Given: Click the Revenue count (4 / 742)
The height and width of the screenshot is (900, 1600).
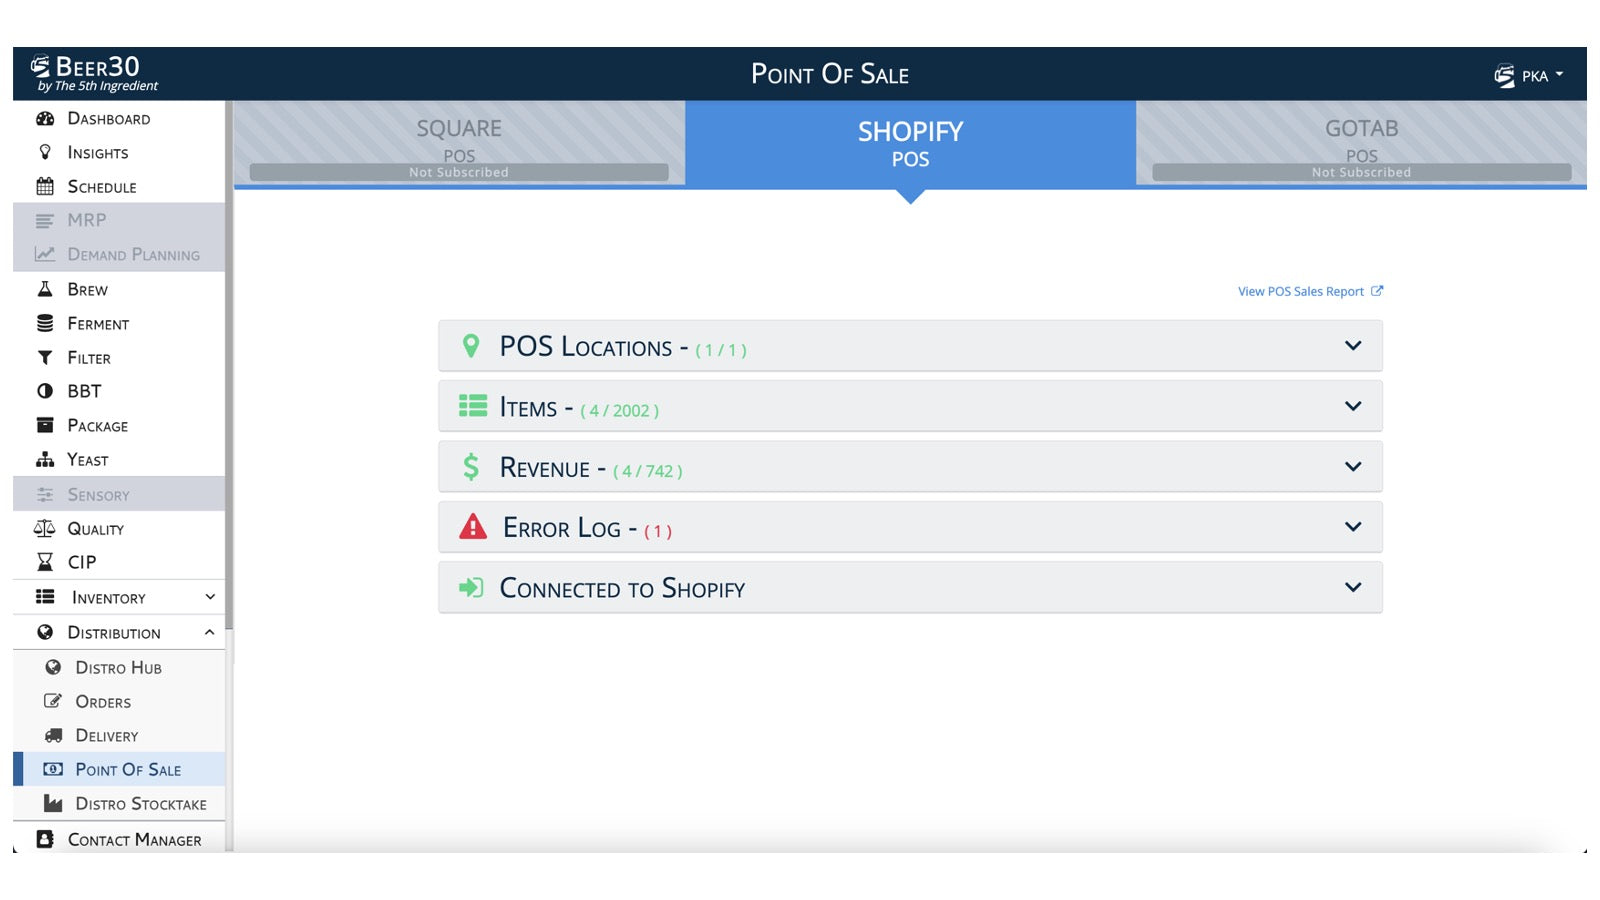Looking at the screenshot, I should (x=648, y=471).
